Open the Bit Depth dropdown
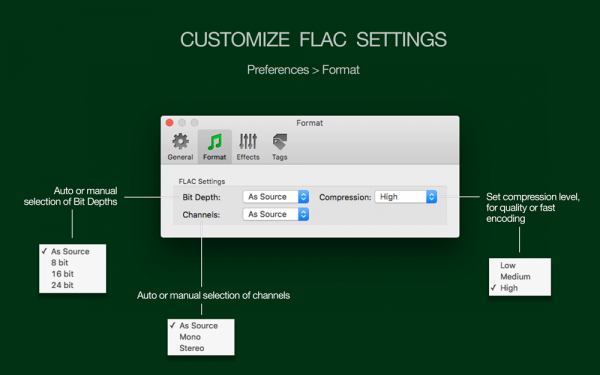 pyautogui.click(x=276, y=197)
